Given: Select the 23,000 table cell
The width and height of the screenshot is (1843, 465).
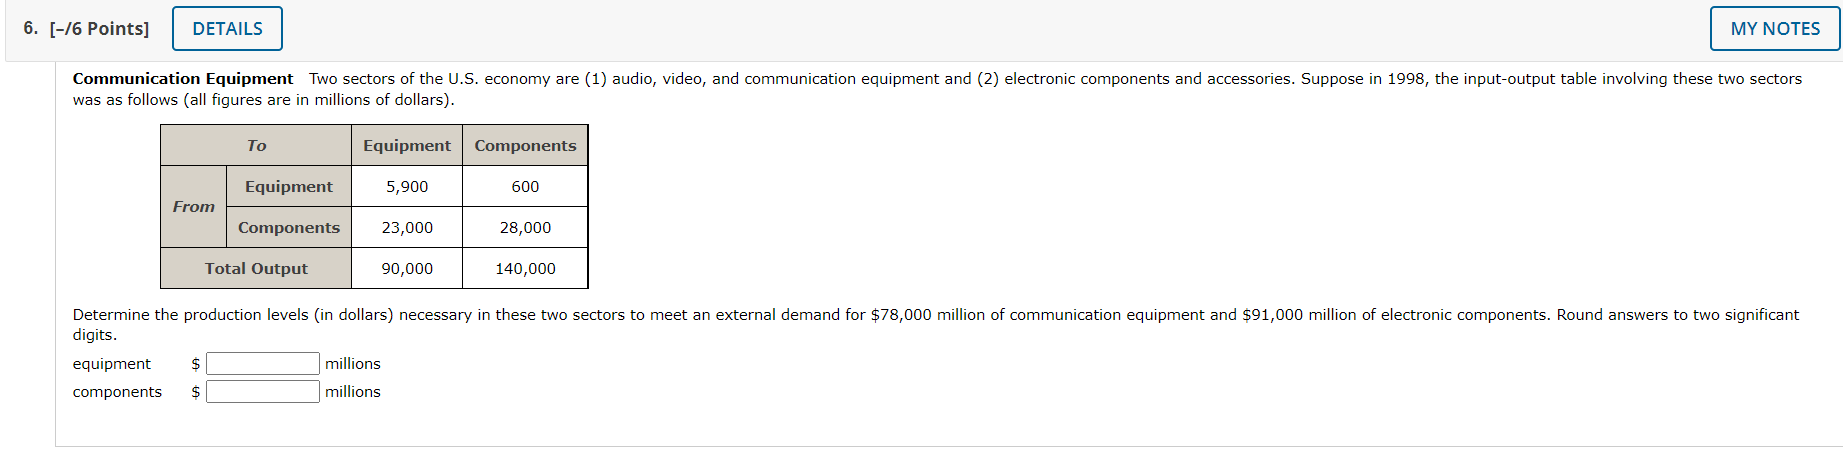Looking at the screenshot, I should [x=407, y=227].
